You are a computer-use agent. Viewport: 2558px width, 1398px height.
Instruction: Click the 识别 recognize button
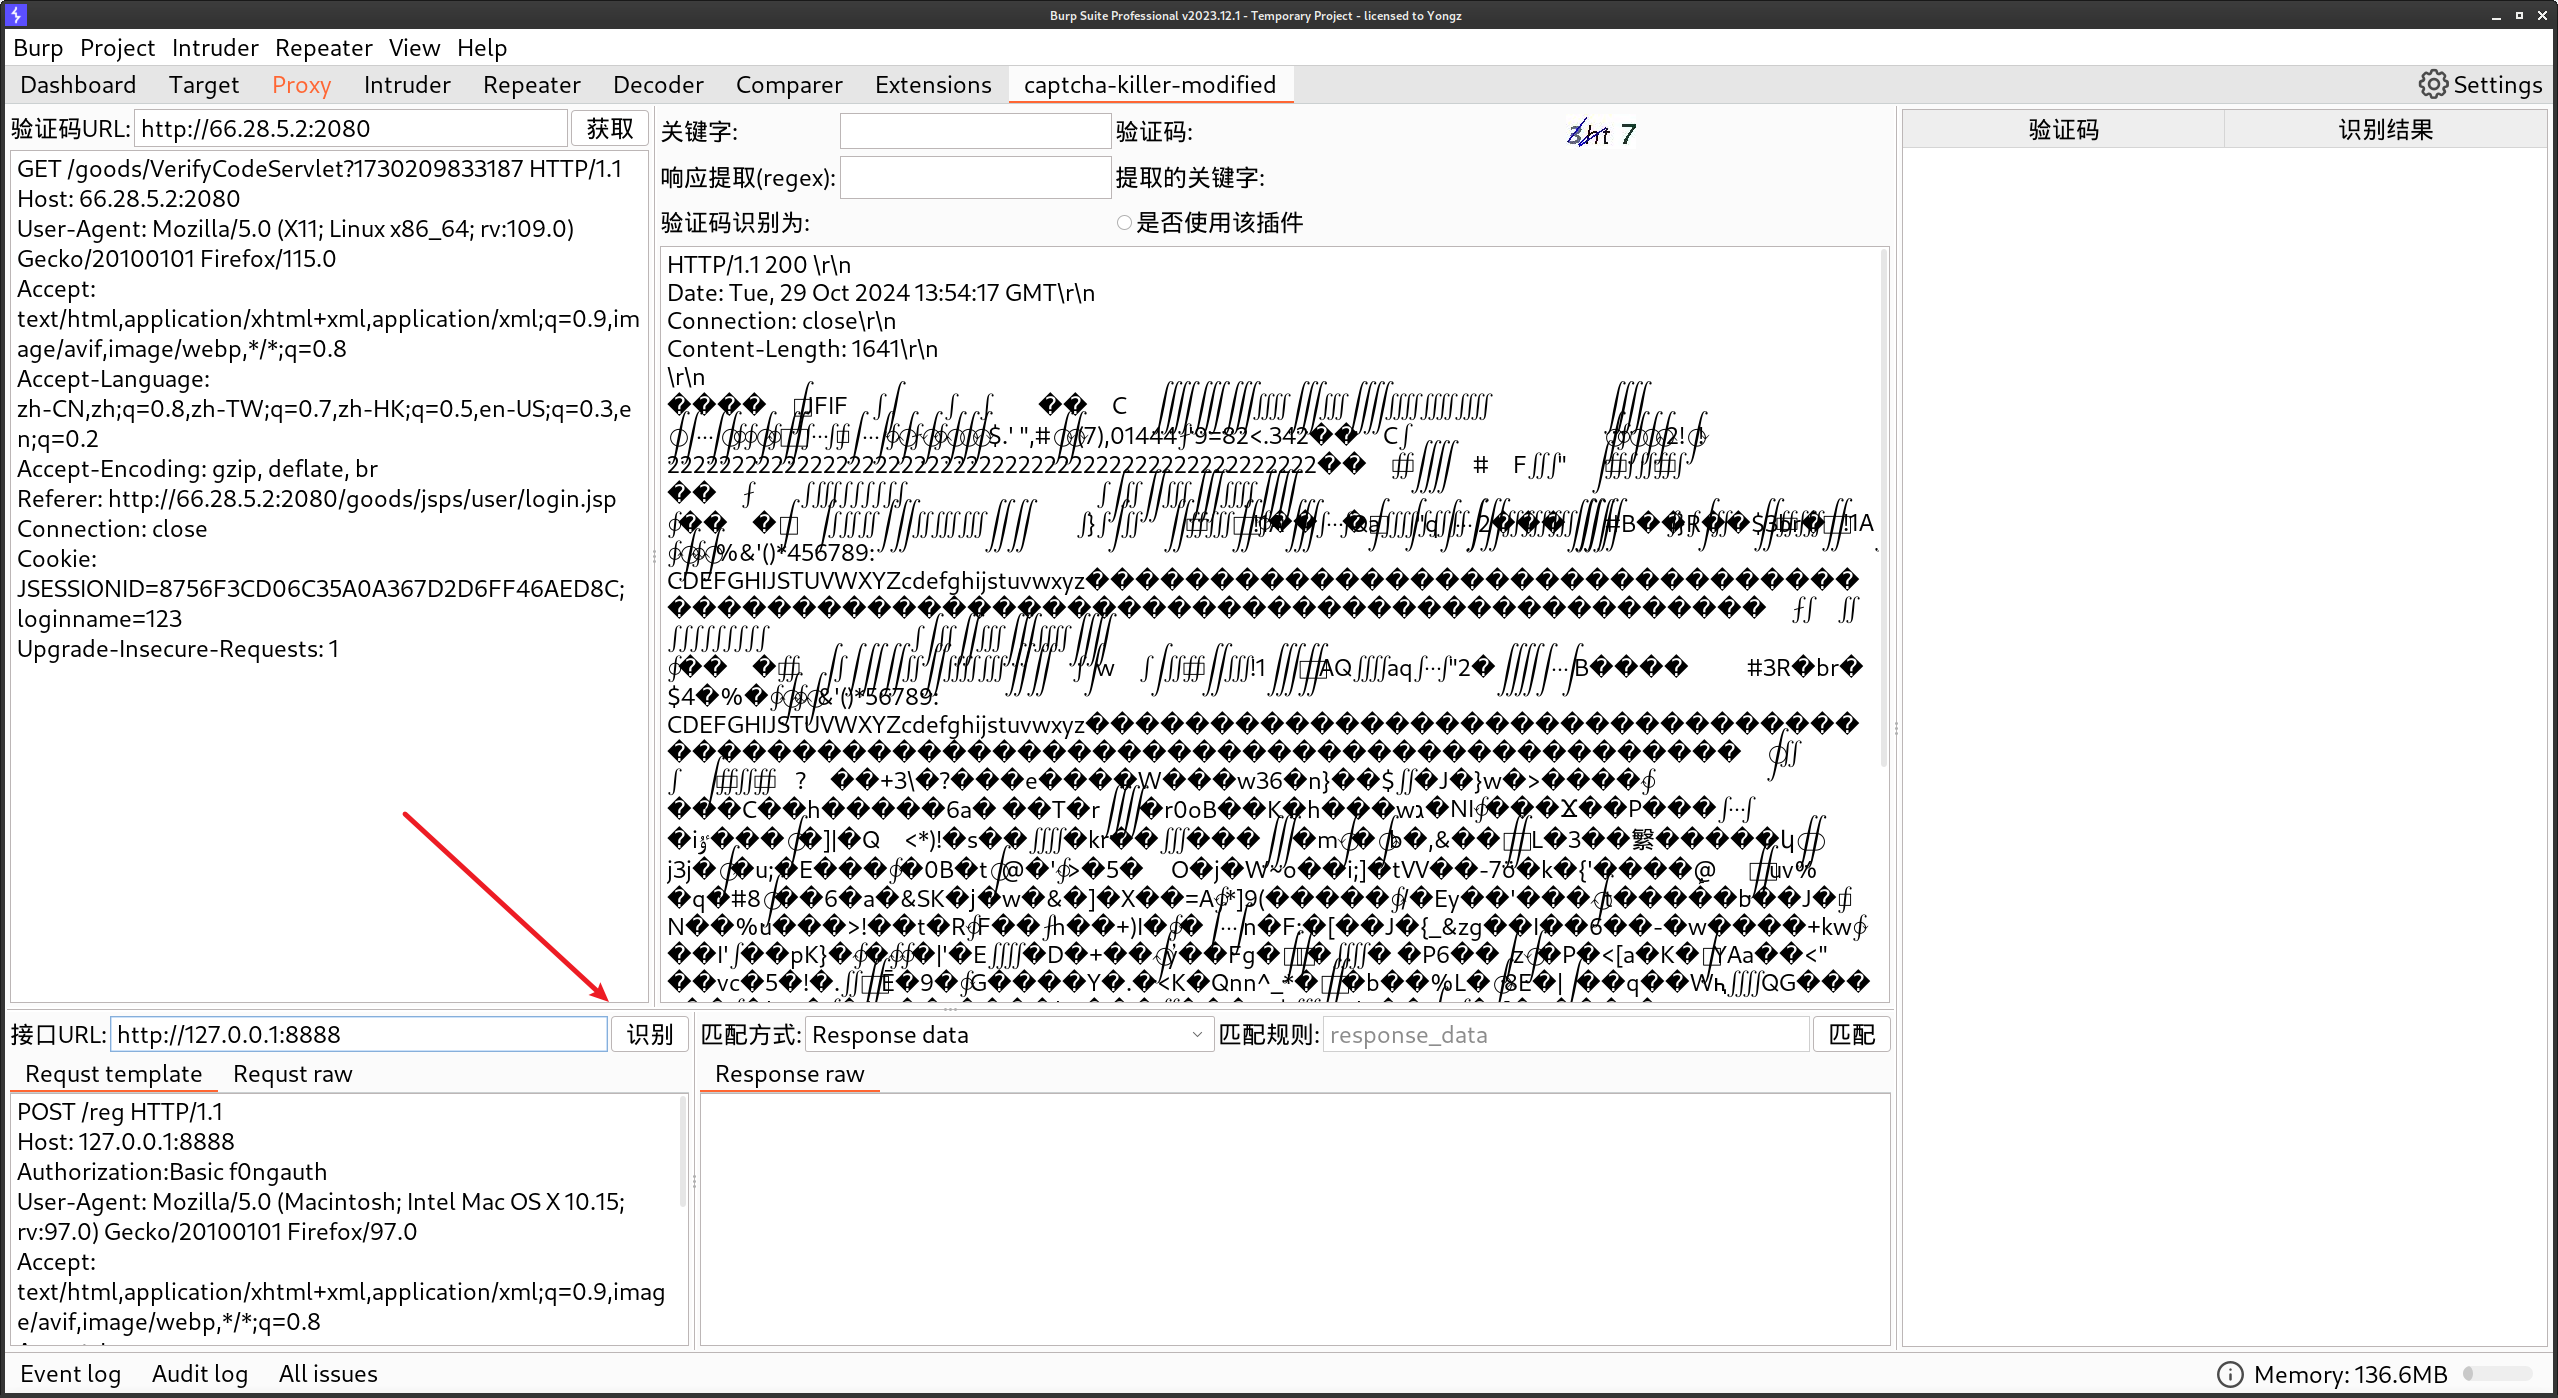[x=650, y=1035]
